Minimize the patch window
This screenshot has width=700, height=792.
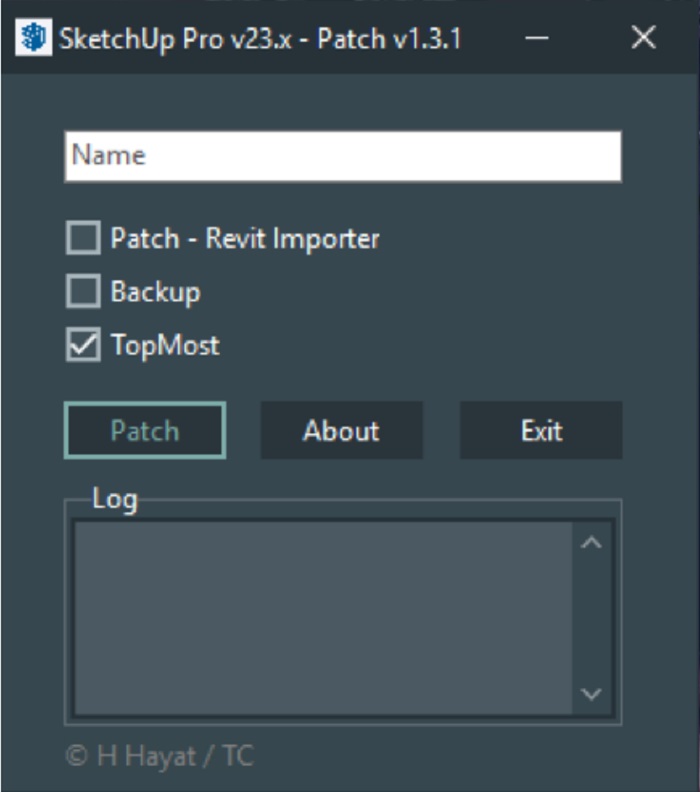click(x=537, y=38)
